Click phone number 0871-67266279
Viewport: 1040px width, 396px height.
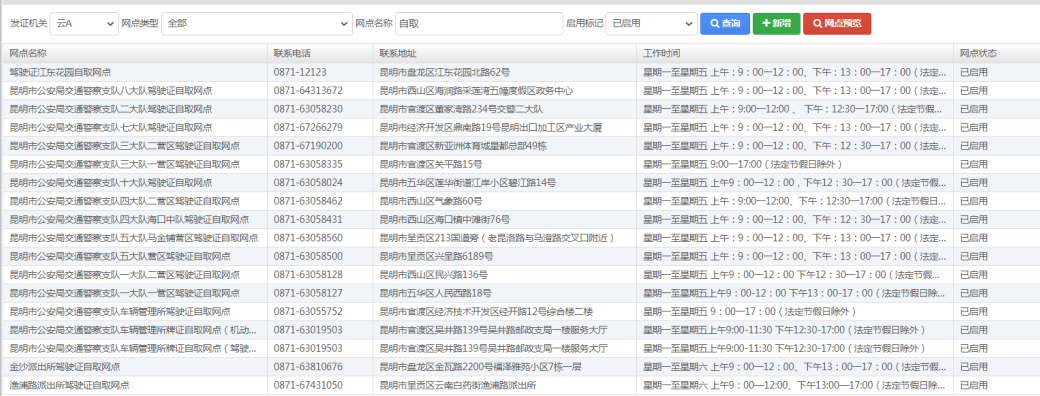click(308, 127)
